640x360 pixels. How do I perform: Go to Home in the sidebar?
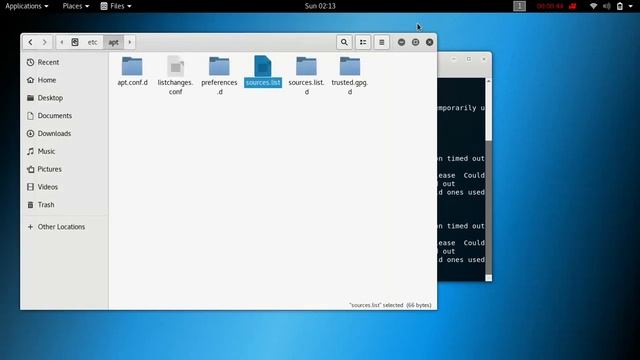coord(64,80)
